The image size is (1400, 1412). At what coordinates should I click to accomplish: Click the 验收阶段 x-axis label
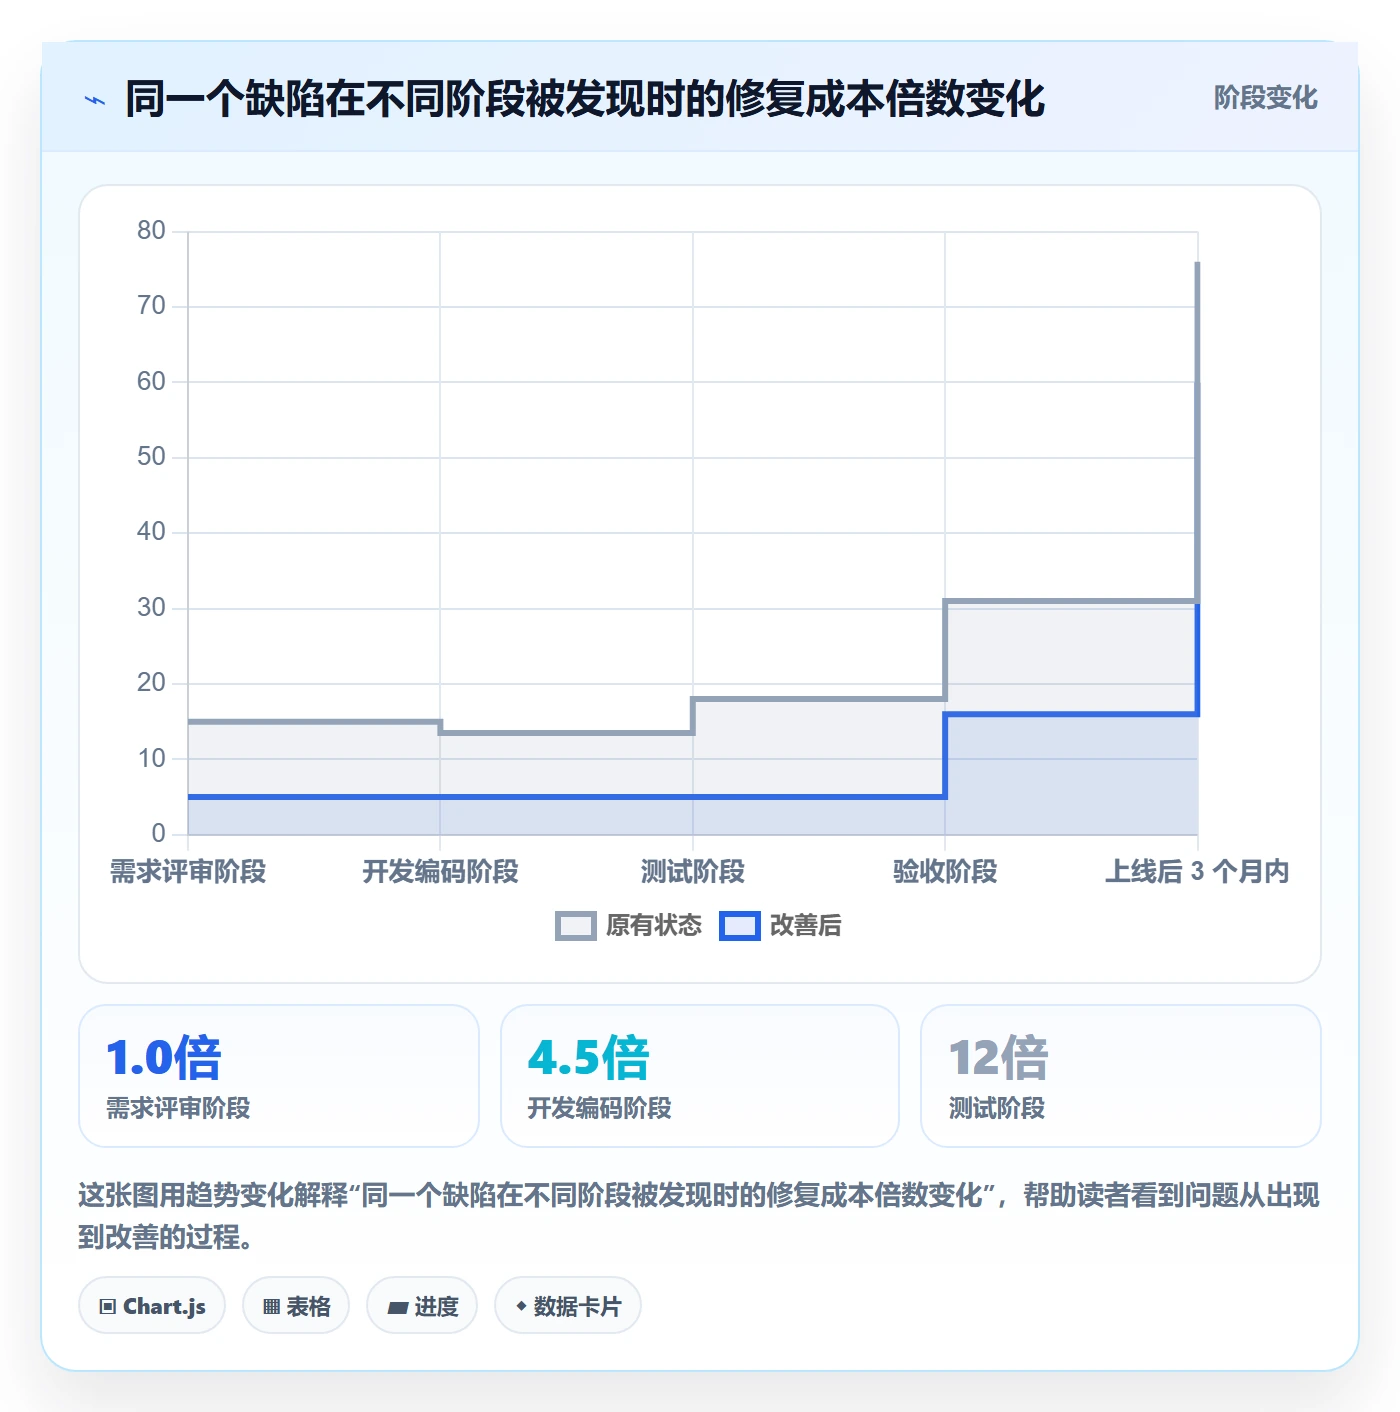945,872
